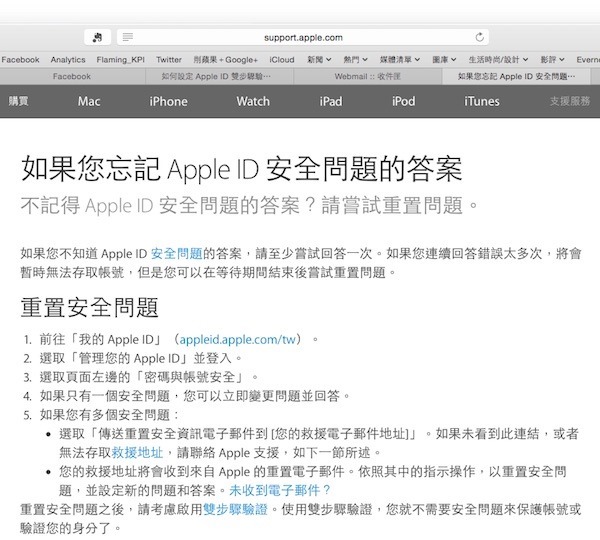Open iPod in Apple navigation bar
Viewport: 600px width, 540px height.
[x=403, y=101]
